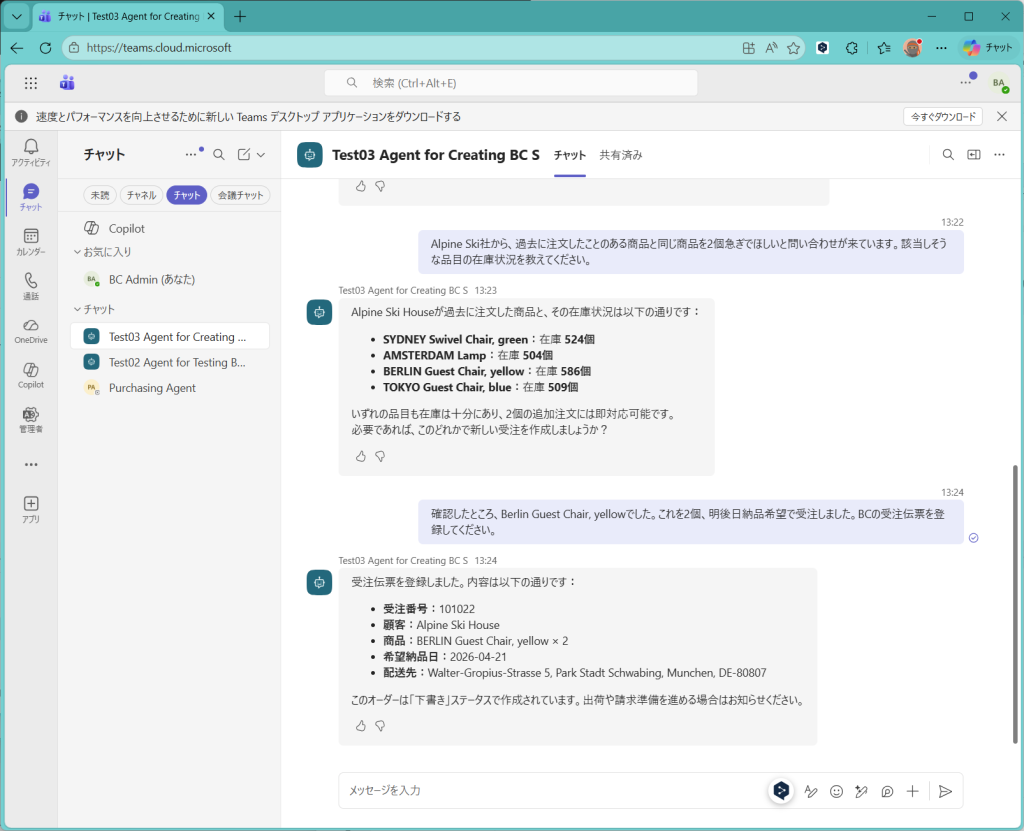This screenshot has width=1024, height=831.
Task: Thumbs up the order 101022 reply
Action: 361,726
